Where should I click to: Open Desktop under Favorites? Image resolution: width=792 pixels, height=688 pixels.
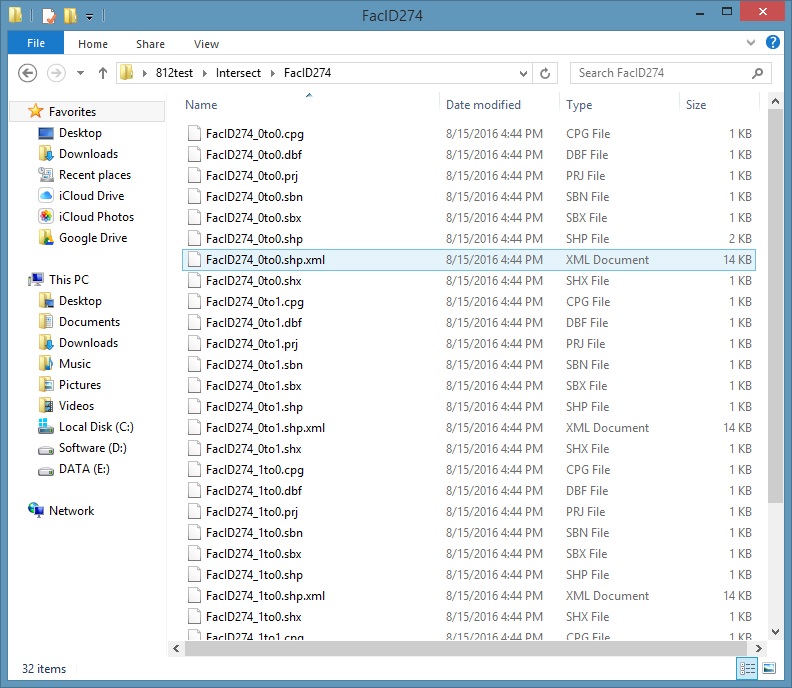[80, 133]
